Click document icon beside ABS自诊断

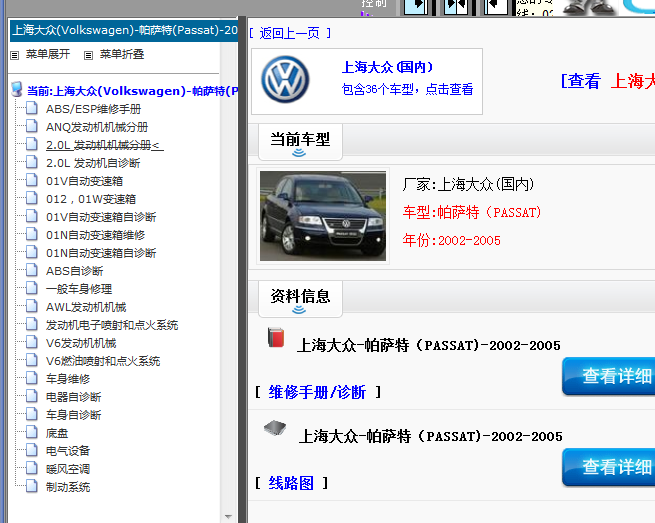click(x=32, y=270)
